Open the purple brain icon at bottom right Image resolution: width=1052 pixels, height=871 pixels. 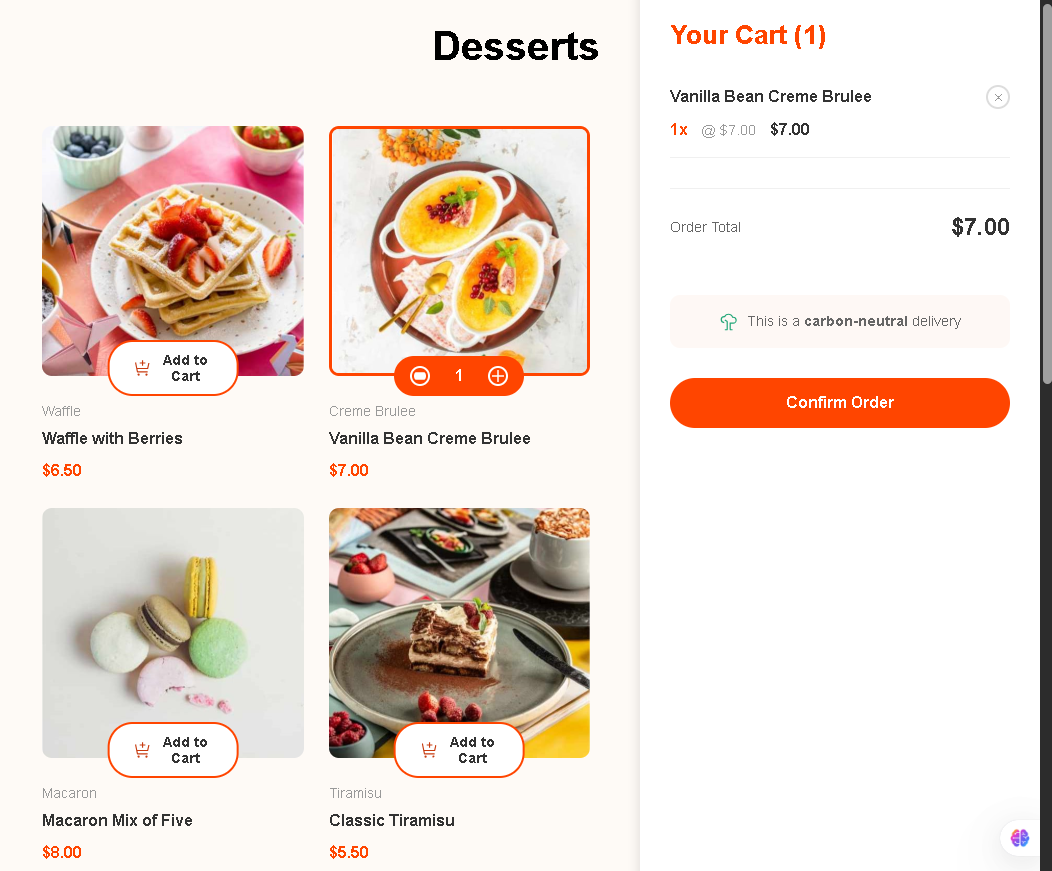[x=1019, y=838]
